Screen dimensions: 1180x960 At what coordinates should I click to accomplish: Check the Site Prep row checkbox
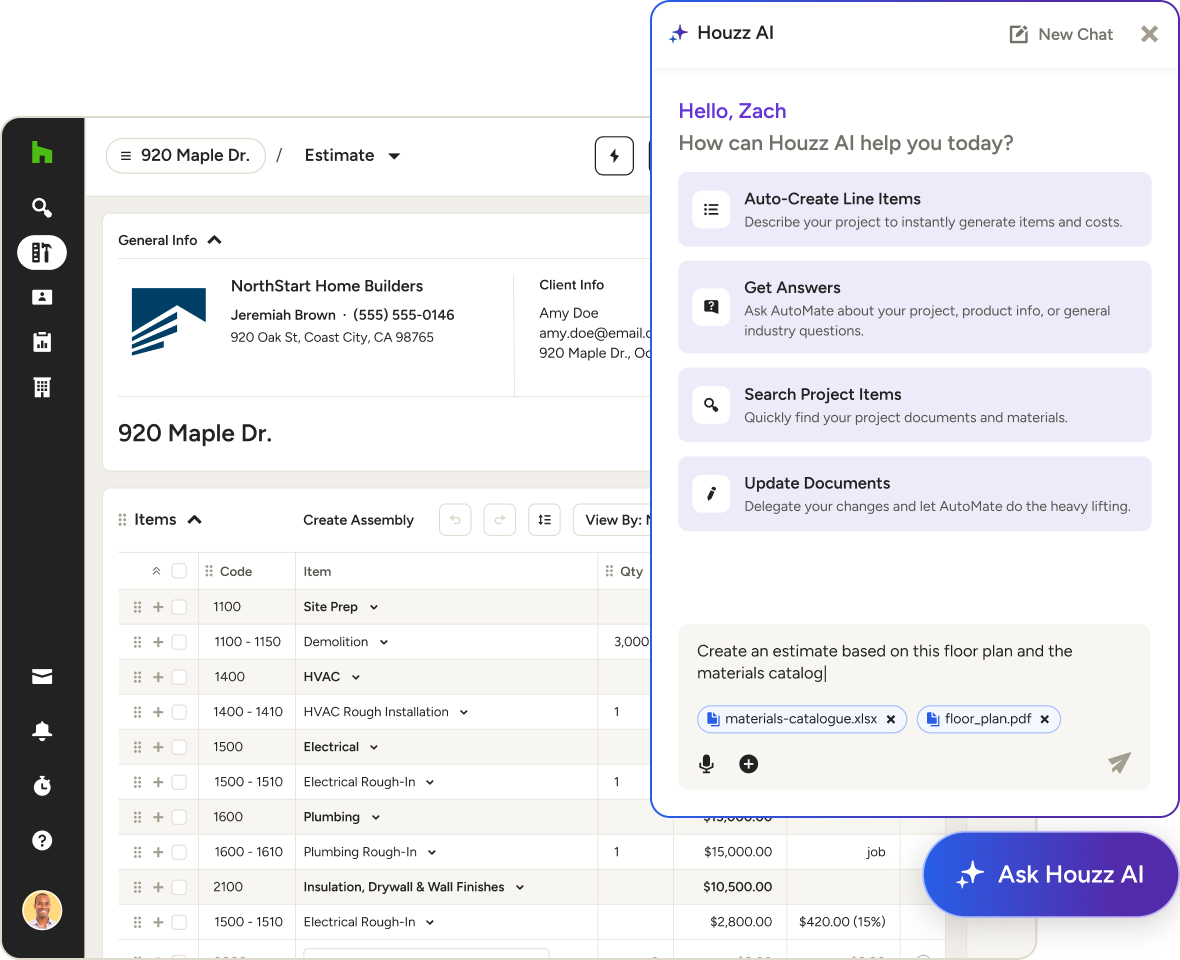coord(179,607)
